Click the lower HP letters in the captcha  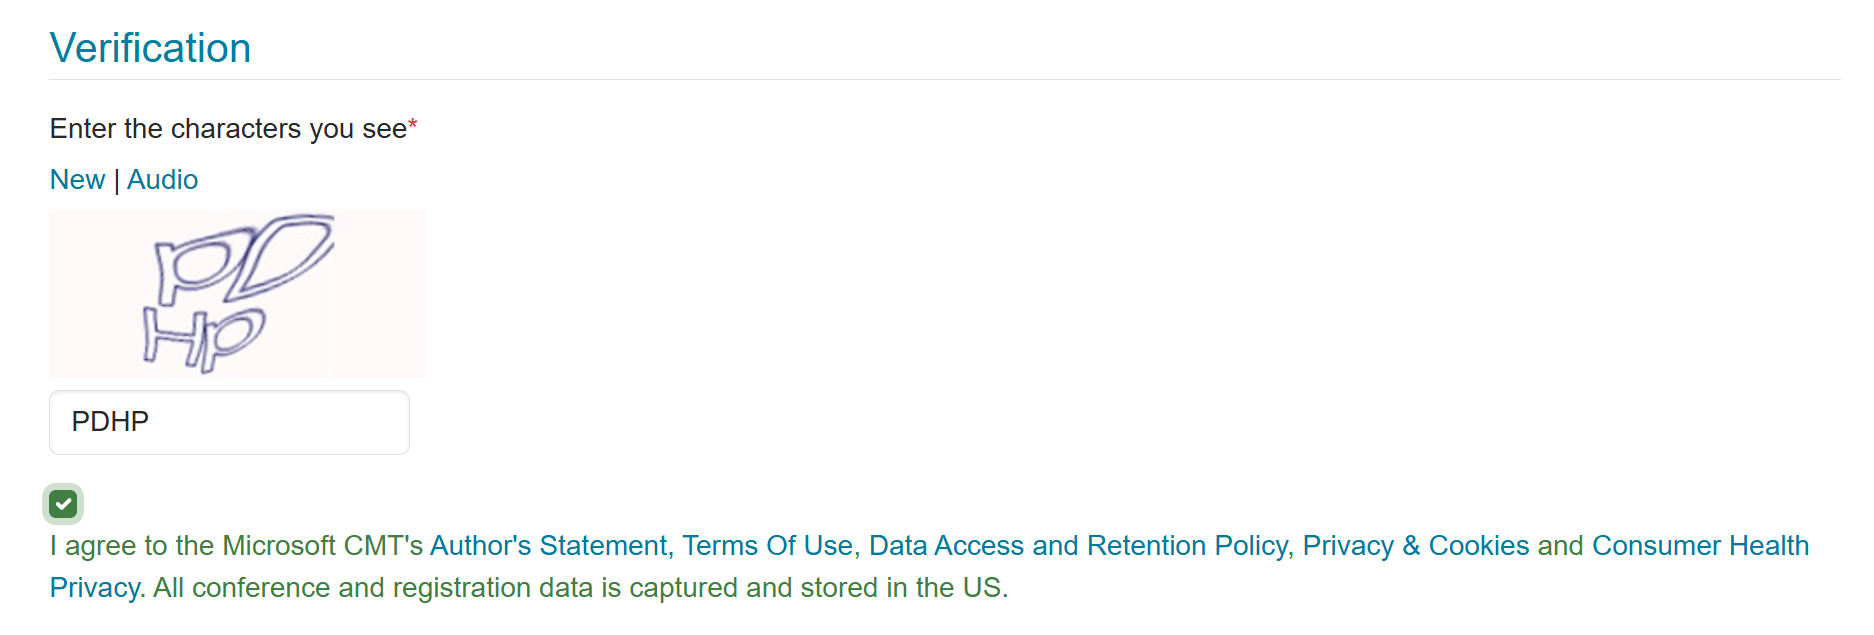tap(203, 340)
